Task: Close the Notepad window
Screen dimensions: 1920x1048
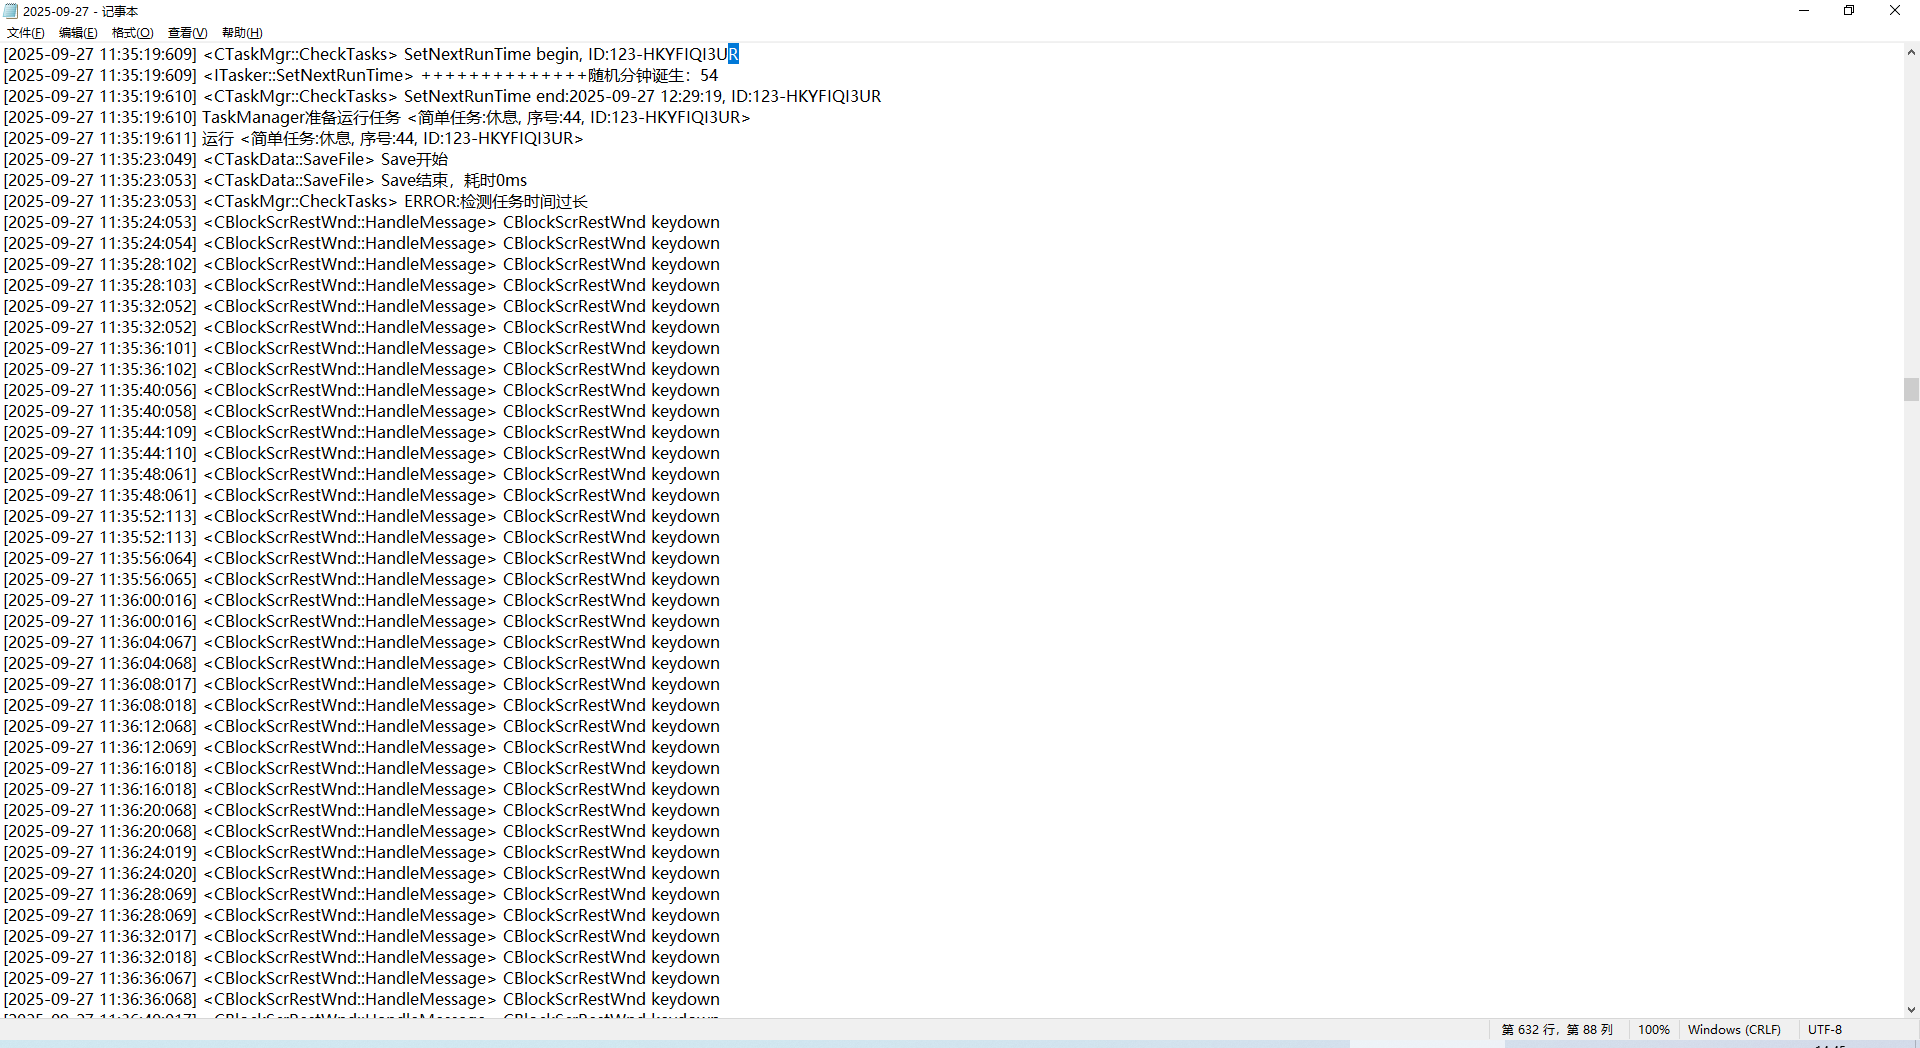Action: (1894, 11)
